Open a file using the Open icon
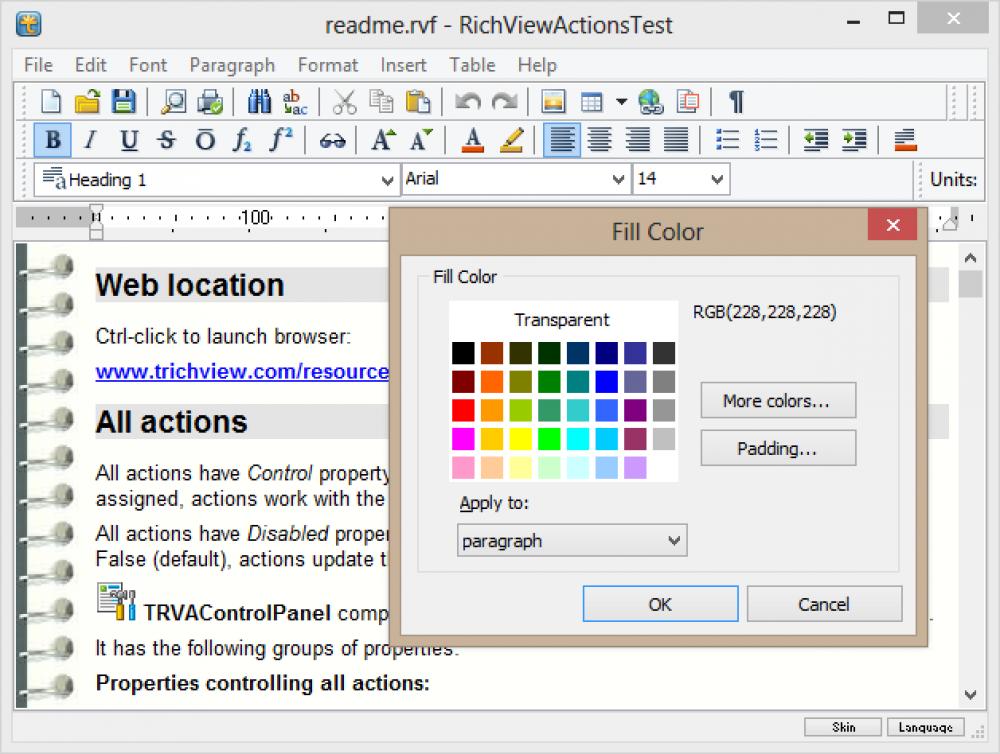Viewport: 1000px width, 754px height. pyautogui.click(x=86, y=101)
